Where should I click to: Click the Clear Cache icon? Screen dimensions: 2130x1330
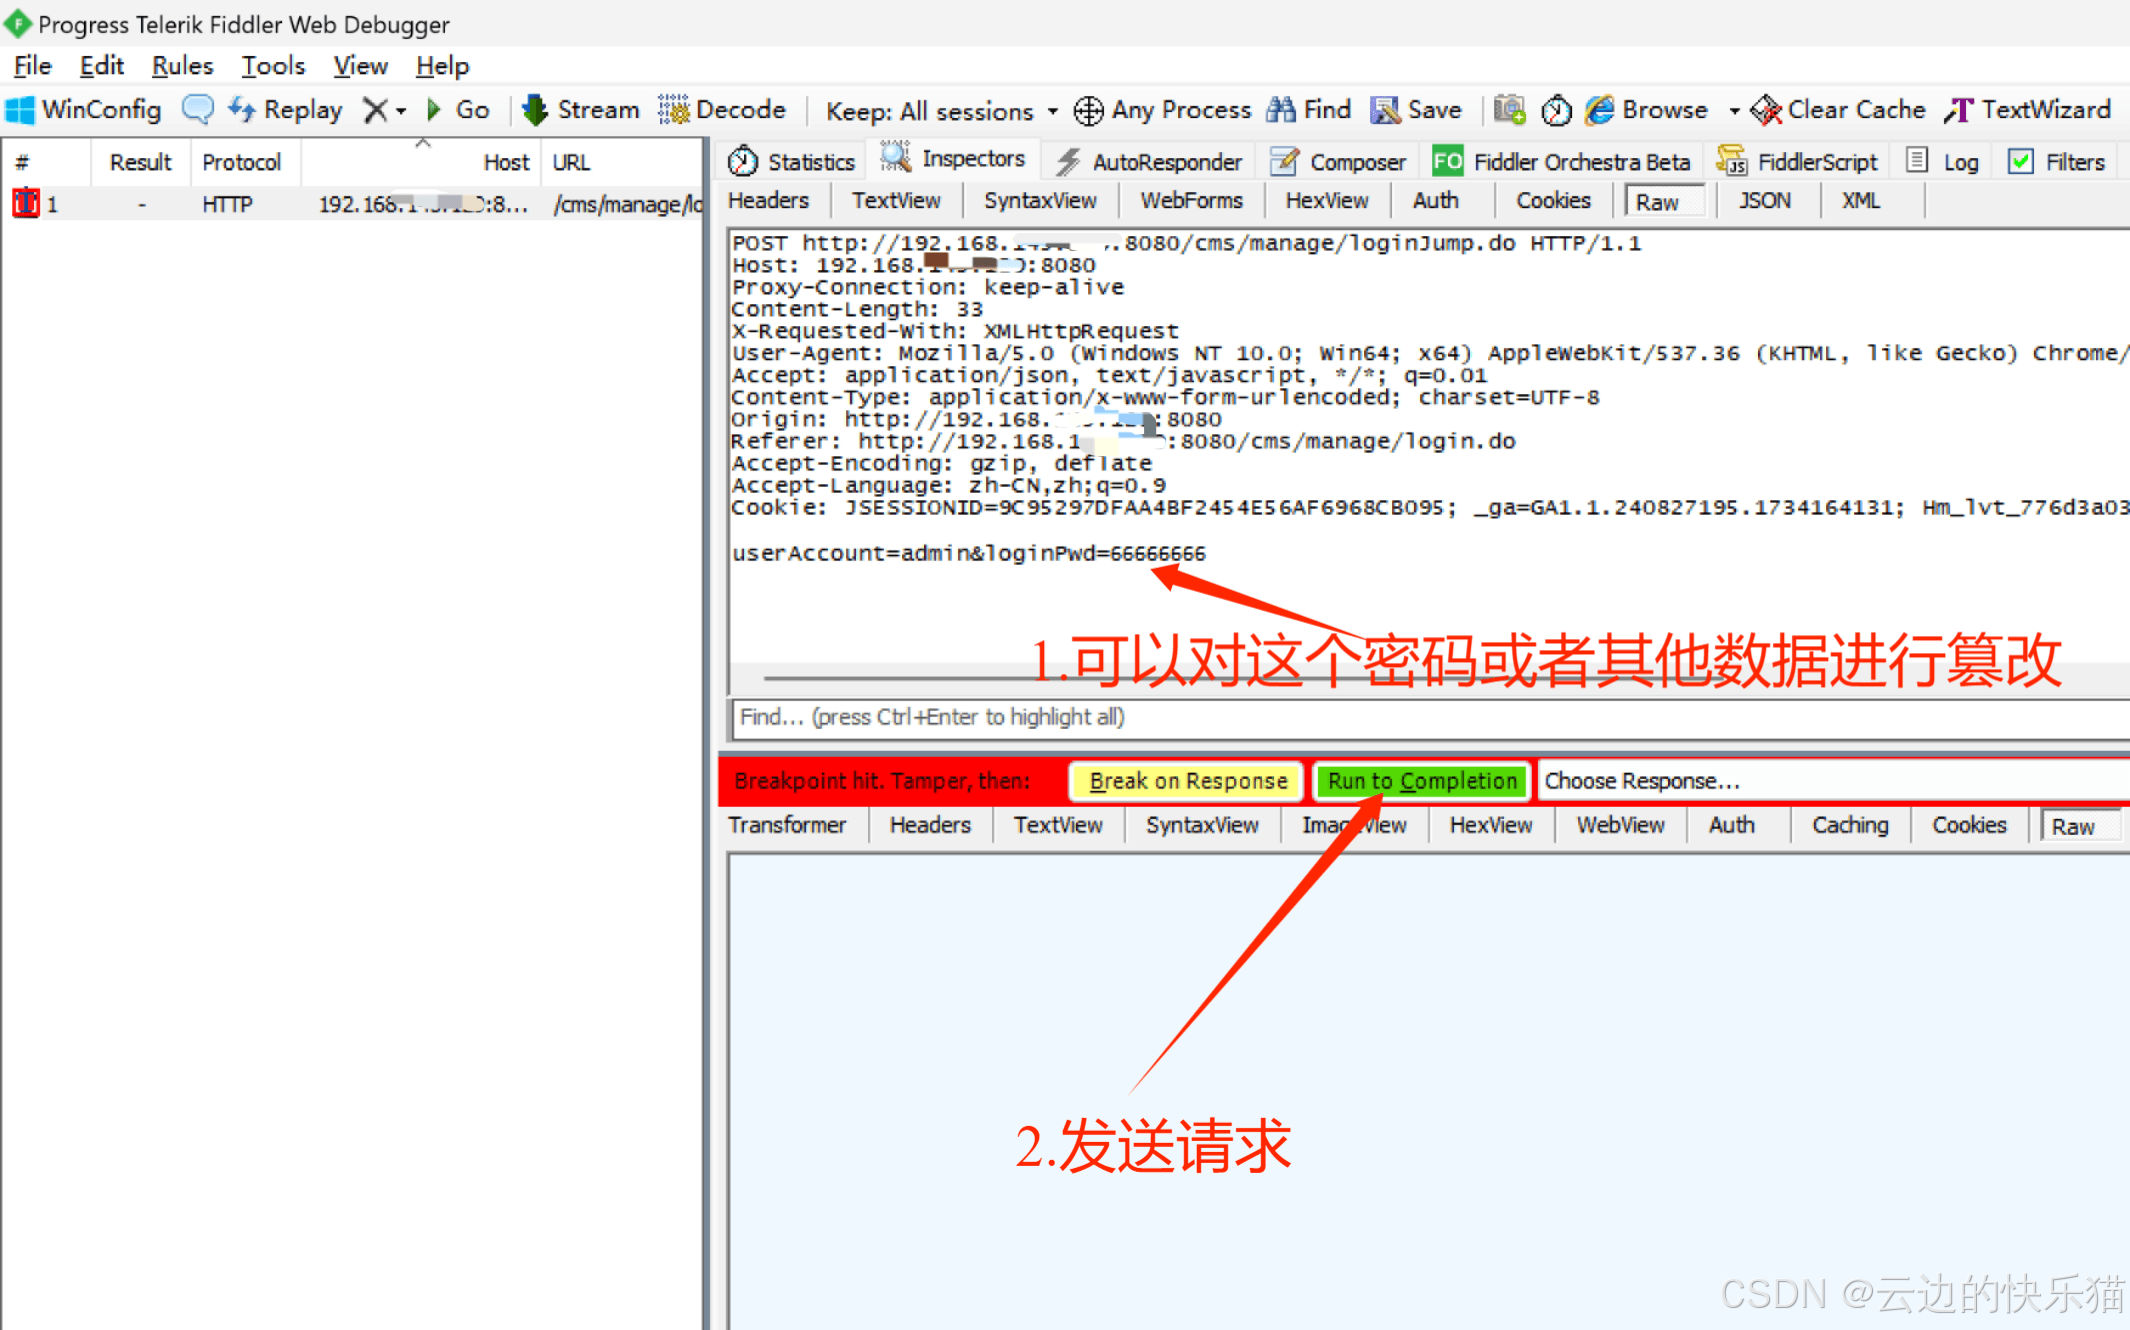point(1766,110)
